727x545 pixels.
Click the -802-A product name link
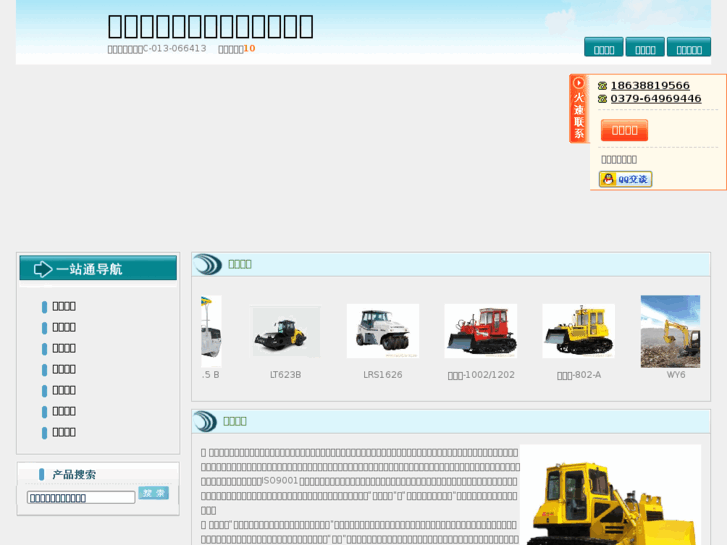[x=579, y=375]
